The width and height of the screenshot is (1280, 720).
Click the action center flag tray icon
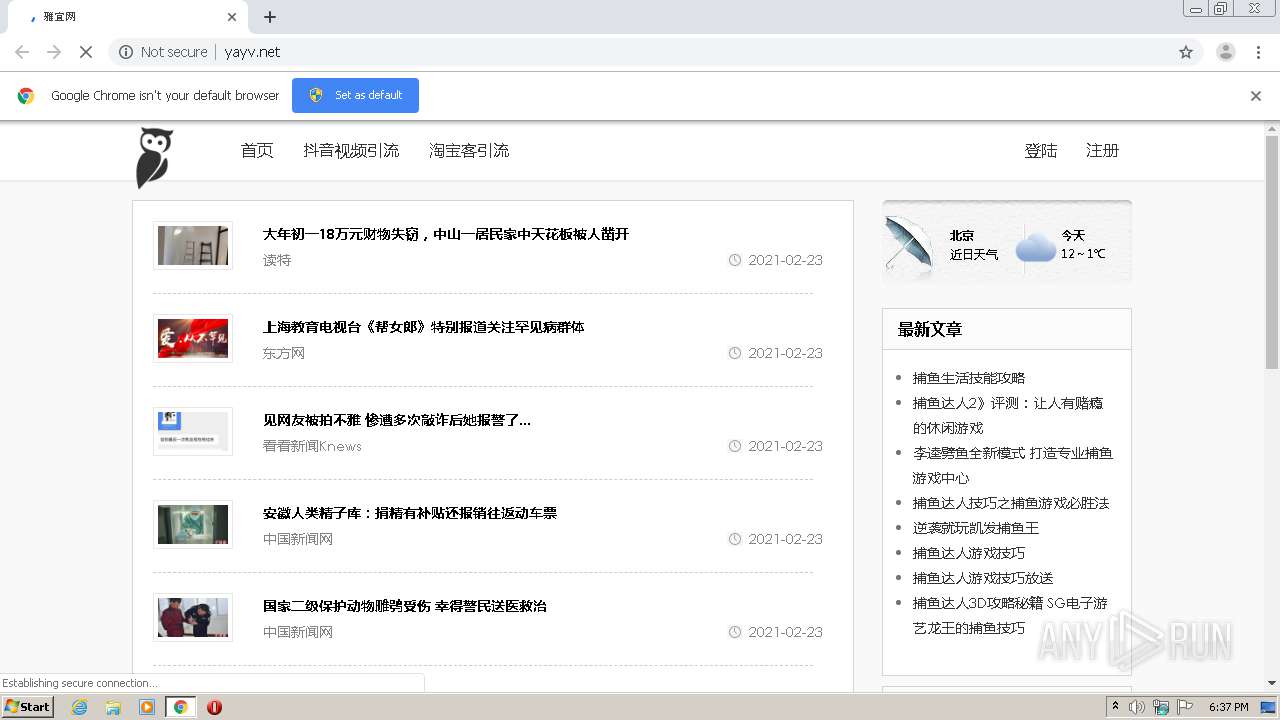(x=1185, y=707)
